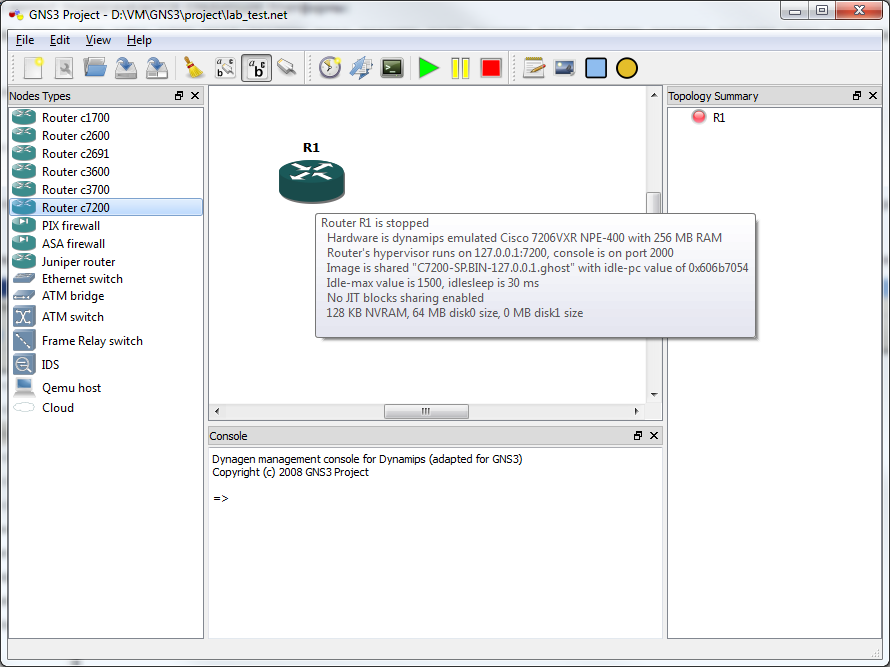
Task: Open the Edit menu
Action: pyautogui.click(x=60, y=40)
